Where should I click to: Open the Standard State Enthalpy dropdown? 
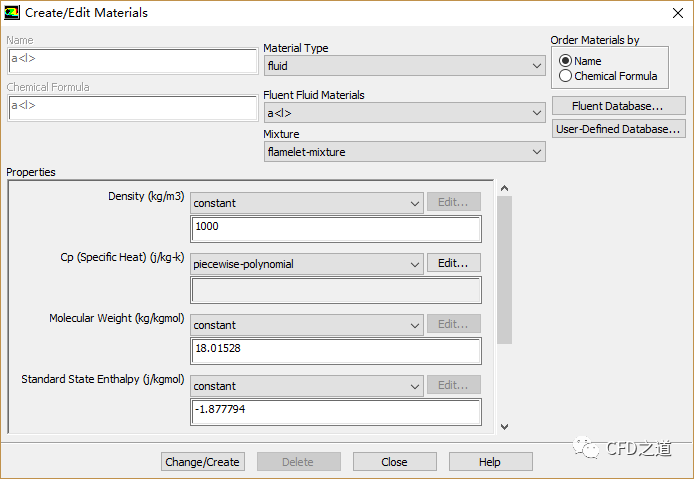(306, 386)
